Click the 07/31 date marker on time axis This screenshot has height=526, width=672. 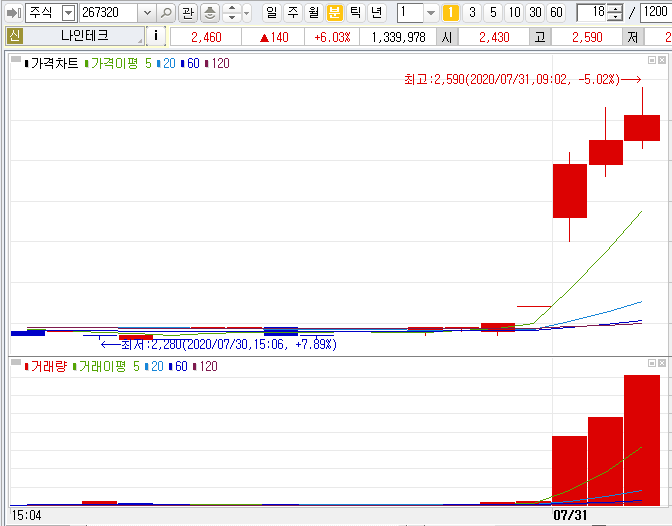tap(570, 515)
